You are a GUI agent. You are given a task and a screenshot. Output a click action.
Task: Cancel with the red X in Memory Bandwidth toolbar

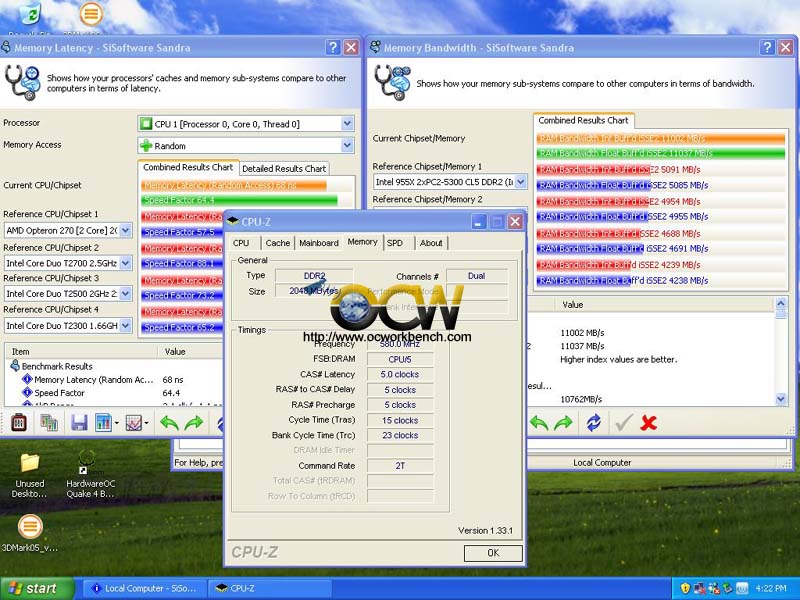(648, 422)
